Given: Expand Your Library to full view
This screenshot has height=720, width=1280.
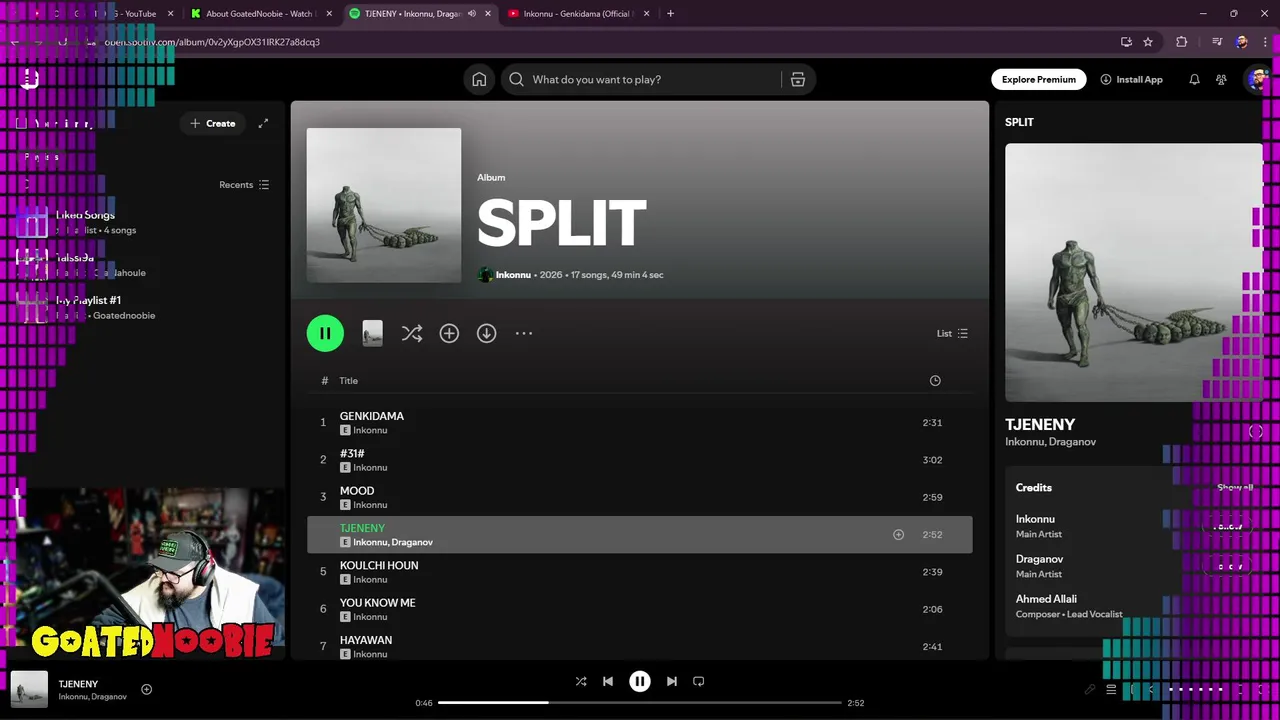Looking at the screenshot, I should click(x=263, y=123).
